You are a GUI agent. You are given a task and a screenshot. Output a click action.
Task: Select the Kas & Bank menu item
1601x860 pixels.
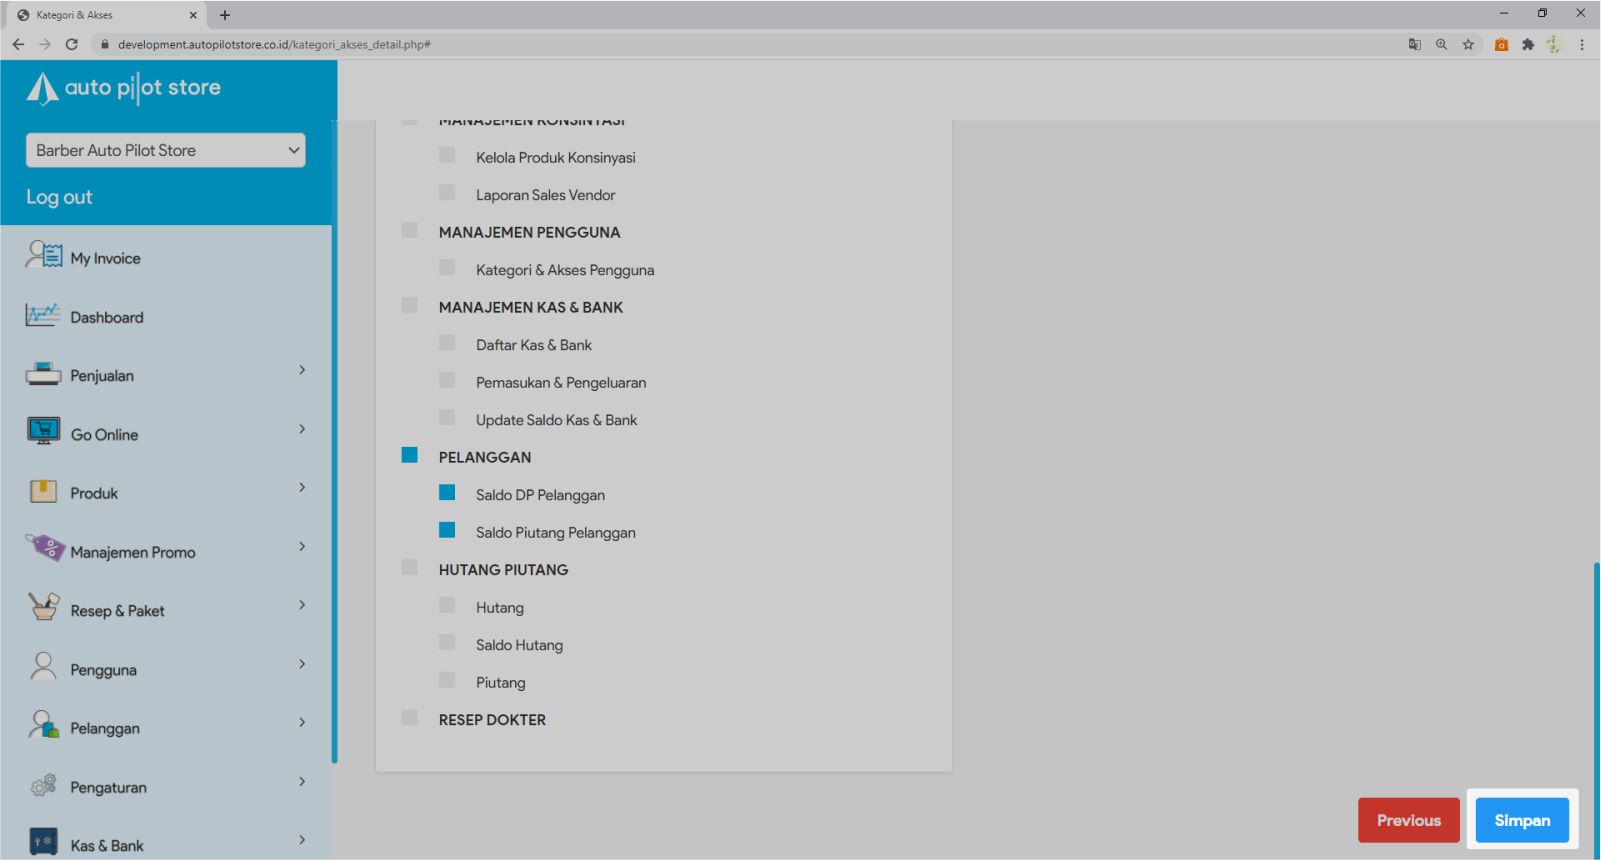107,845
